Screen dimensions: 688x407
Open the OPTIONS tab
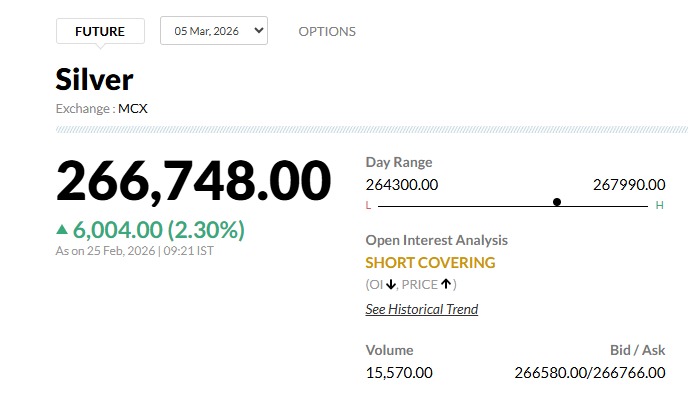[x=327, y=31]
